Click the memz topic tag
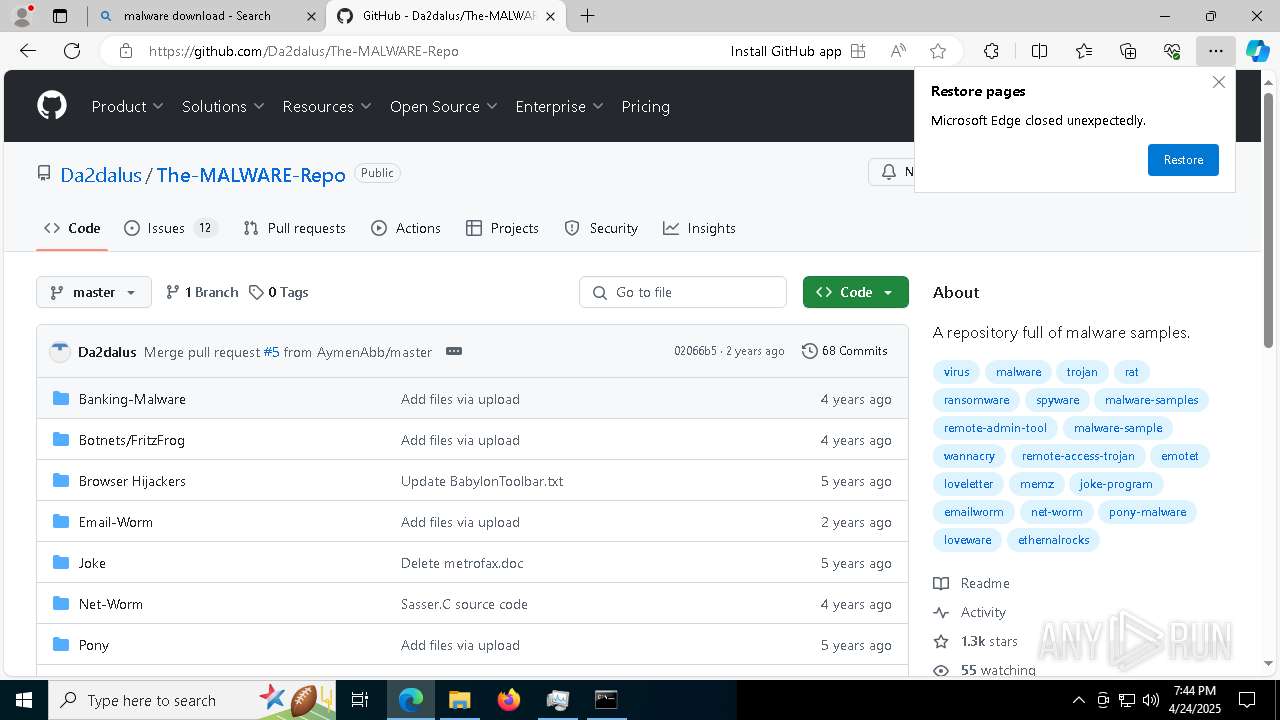 point(1036,484)
